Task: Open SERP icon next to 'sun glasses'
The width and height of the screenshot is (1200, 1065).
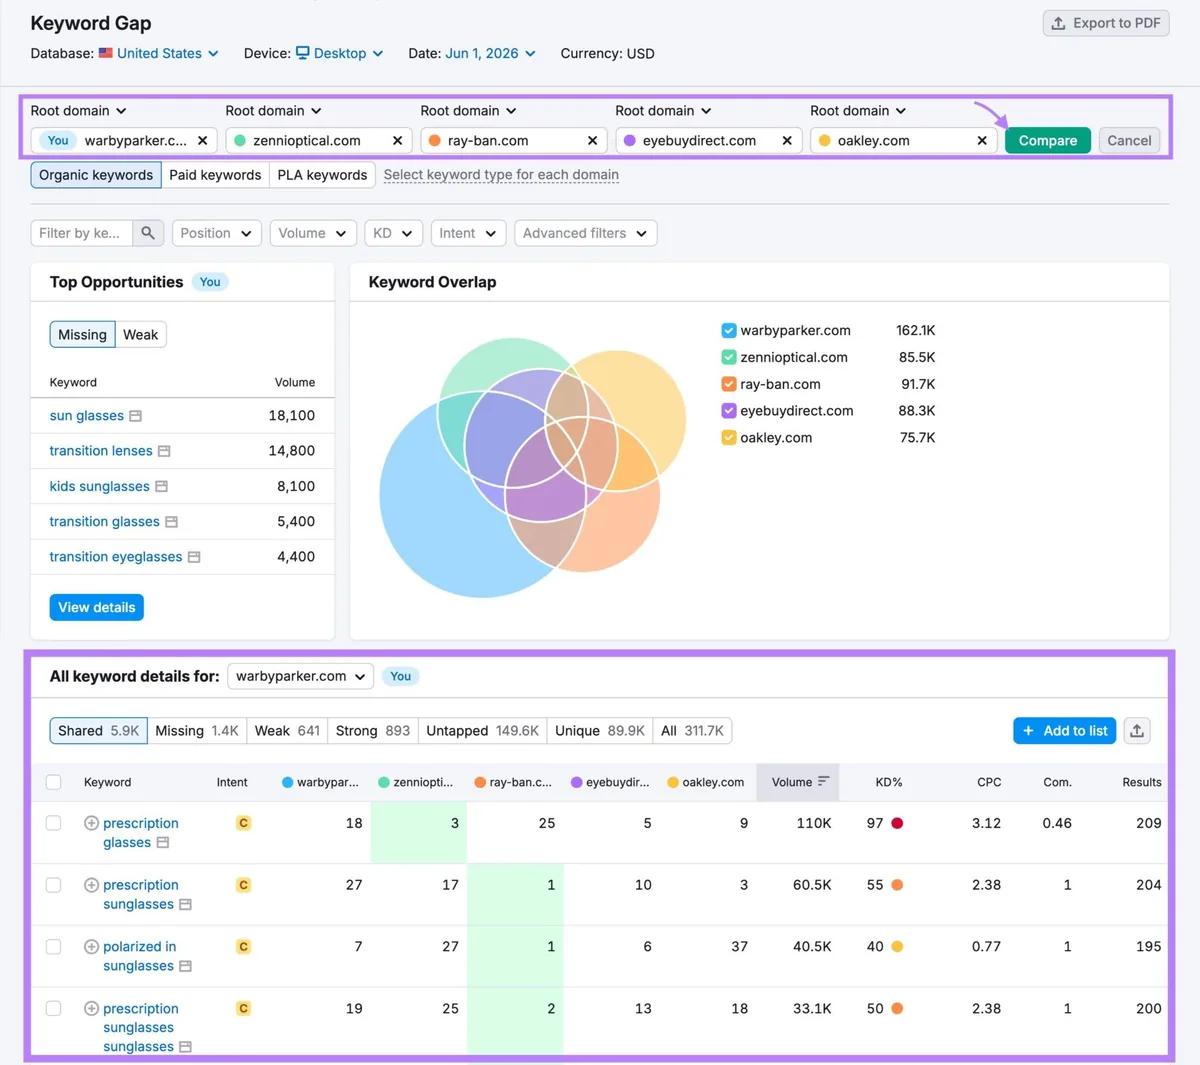Action: pos(136,416)
